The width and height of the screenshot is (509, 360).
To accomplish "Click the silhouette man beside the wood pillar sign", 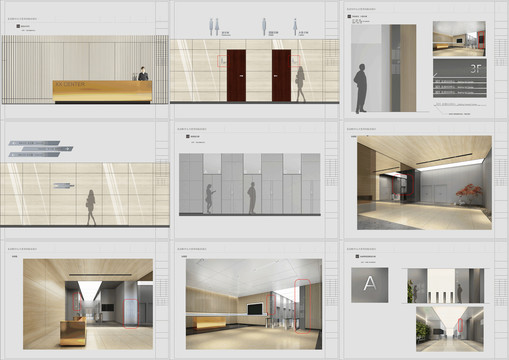I will pos(360,88).
